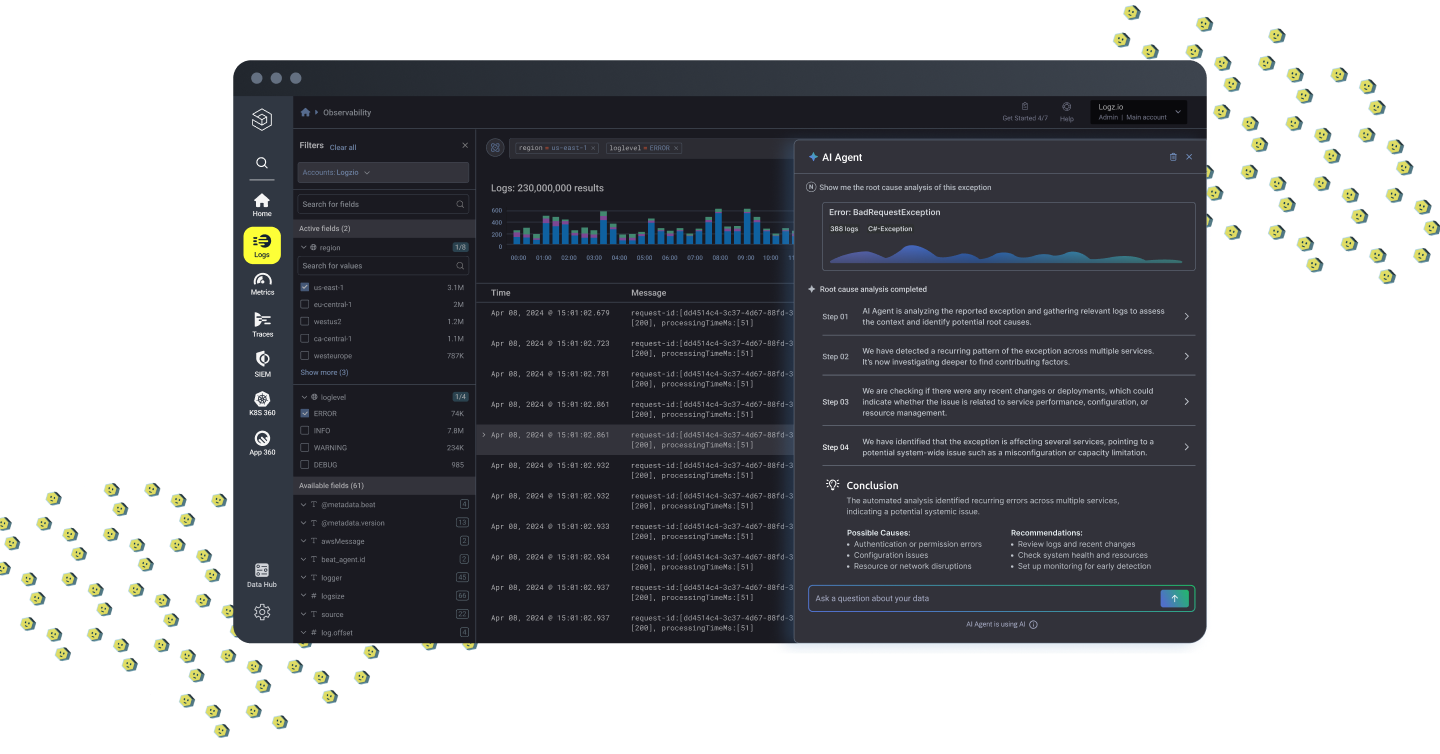The height and width of the screenshot is (754, 1440).
Task: Click the home breadcrumb icon
Action: (306, 113)
